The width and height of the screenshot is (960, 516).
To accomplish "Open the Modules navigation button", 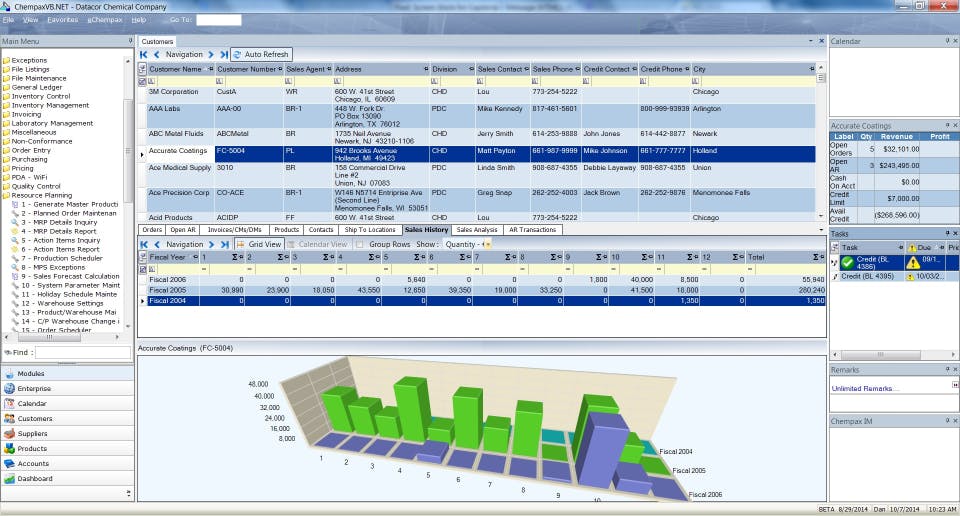I will [x=67, y=373].
